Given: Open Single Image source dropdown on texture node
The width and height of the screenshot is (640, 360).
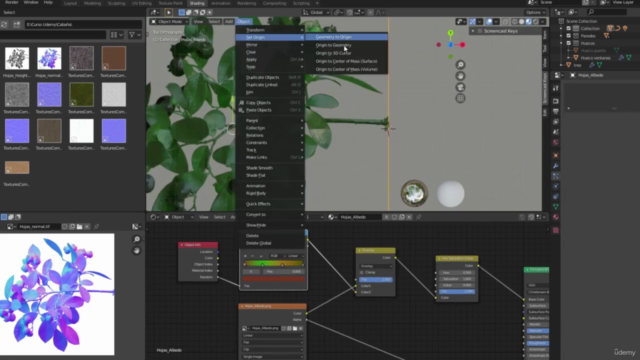Looking at the screenshot, I should (x=272, y=357).
